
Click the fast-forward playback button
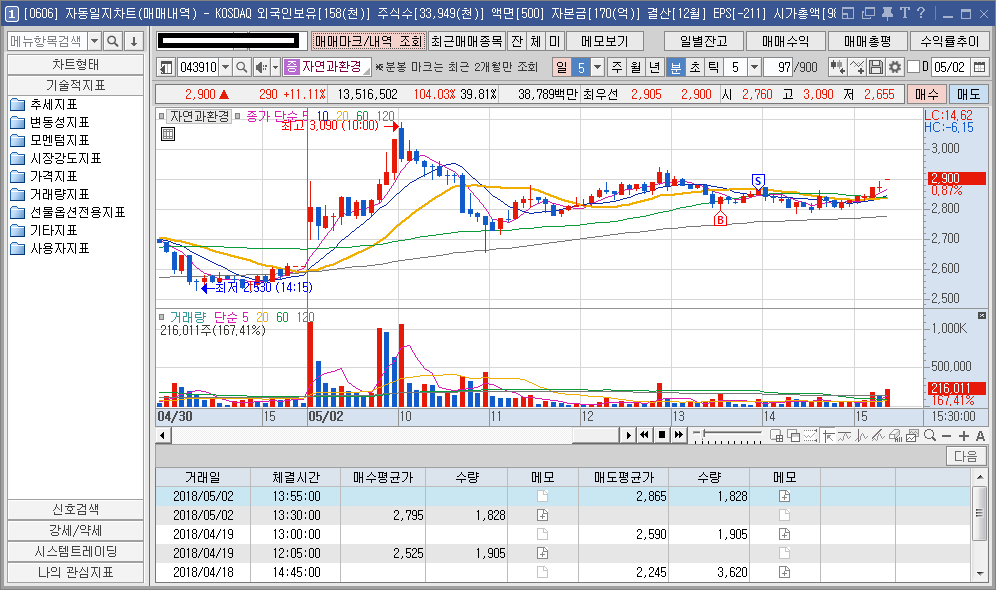pos(679,435)
